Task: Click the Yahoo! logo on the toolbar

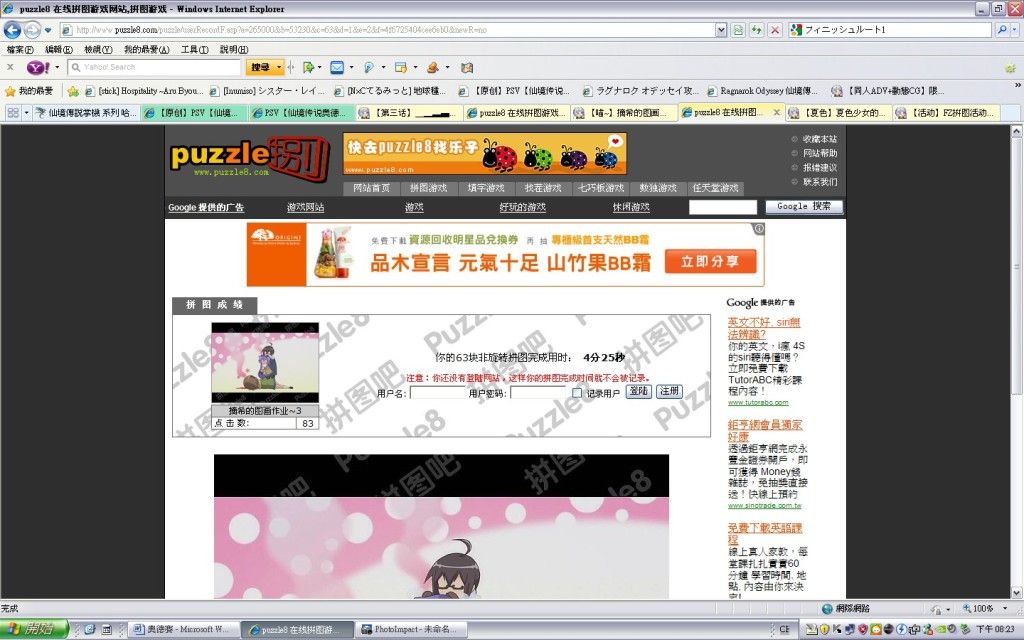Action: coord(38,67)
